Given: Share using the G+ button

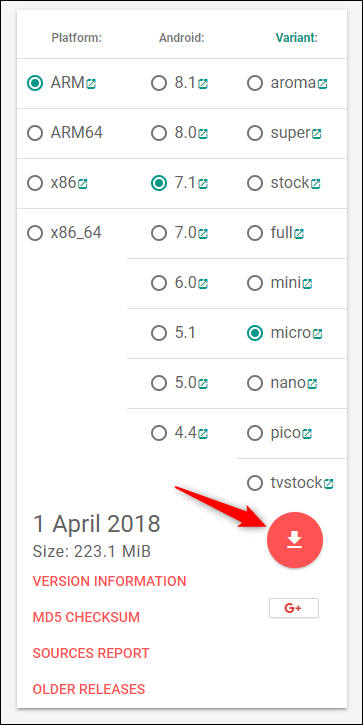Looking at the screenshot, I should pos(294,608).
